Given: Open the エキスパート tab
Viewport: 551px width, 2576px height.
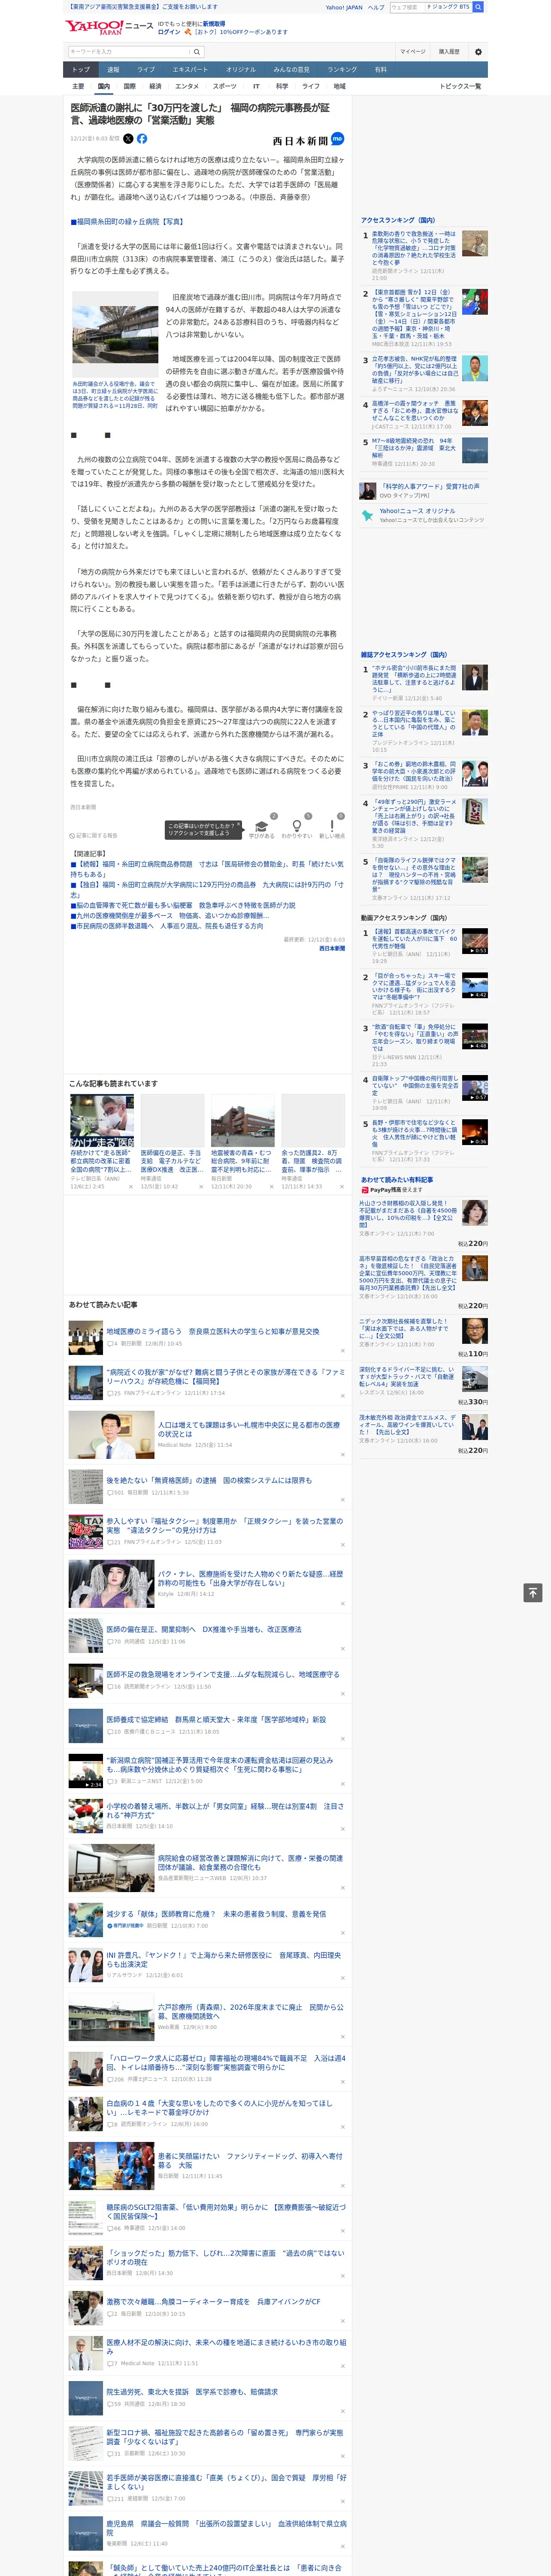Looking at the screenshot, I should click(x=190, y=70).
